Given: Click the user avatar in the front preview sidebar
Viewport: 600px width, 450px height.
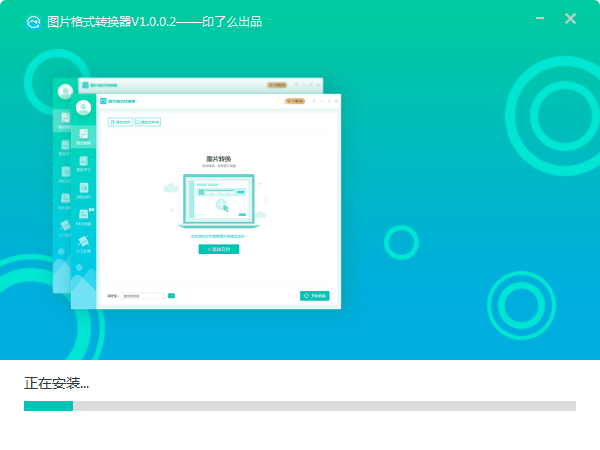Looking at the screenshot, I should 84,107.
